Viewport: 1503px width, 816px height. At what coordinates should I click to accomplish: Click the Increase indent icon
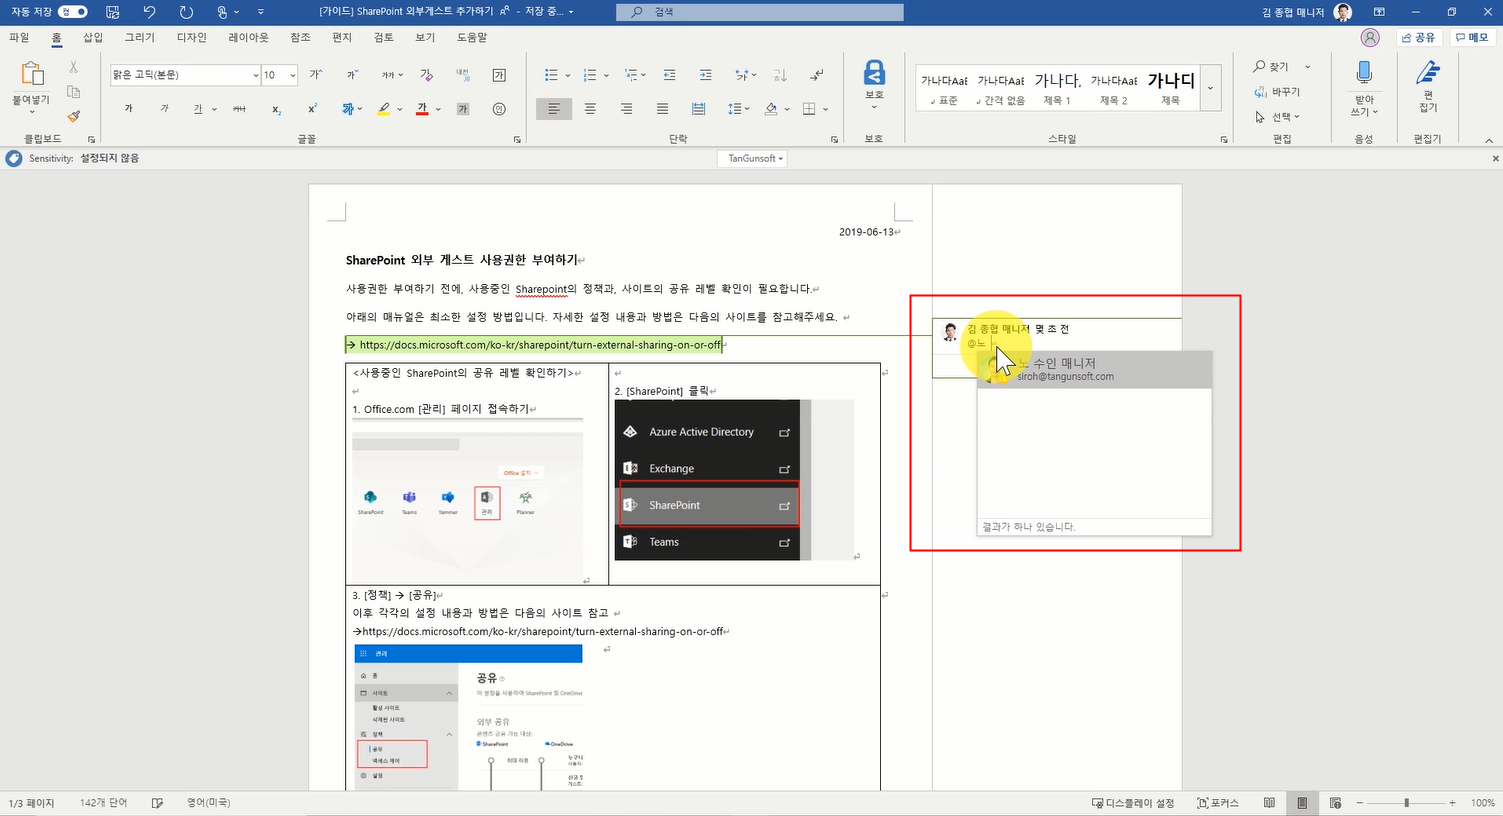[x=705, y=75]
